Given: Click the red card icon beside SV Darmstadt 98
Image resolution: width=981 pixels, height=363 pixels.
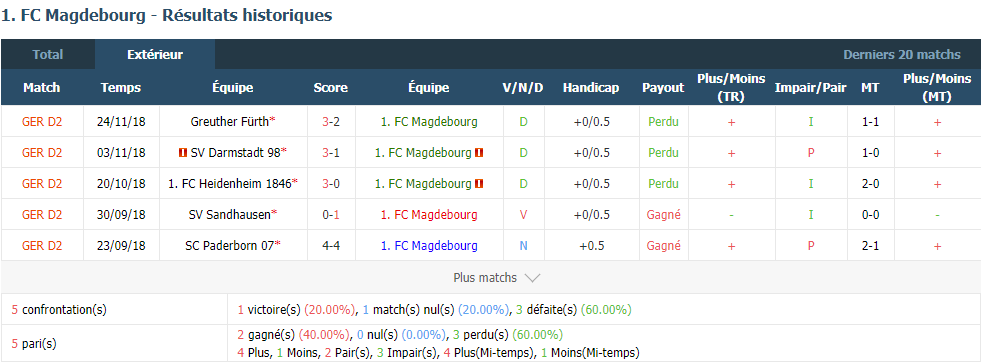Looking at the screenshot, I should click(183, 153).
